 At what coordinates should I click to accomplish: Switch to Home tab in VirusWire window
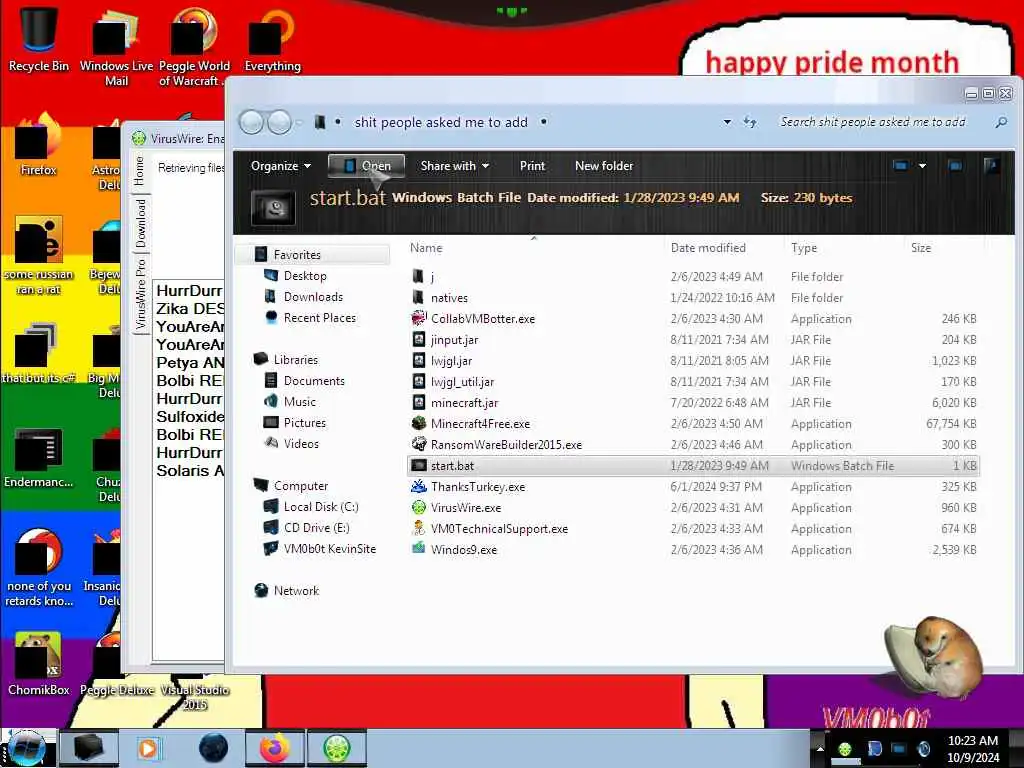point(140,170)
